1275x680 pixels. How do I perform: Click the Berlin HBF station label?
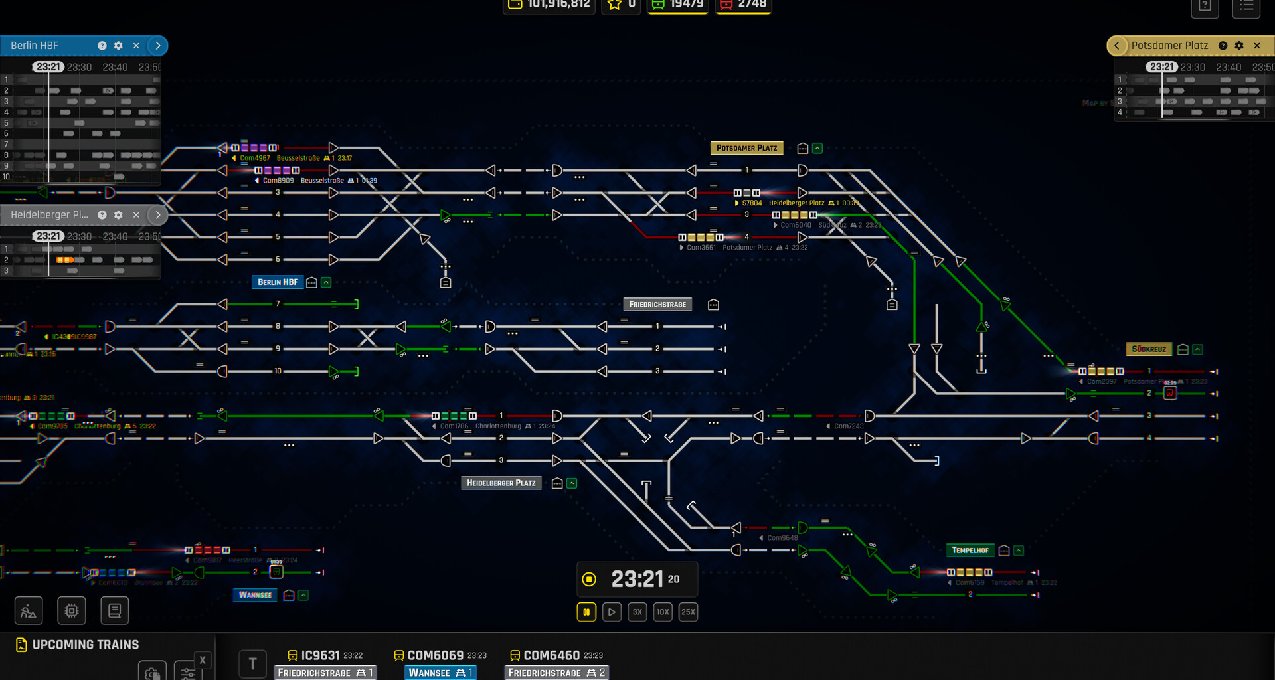pos(277,282)
